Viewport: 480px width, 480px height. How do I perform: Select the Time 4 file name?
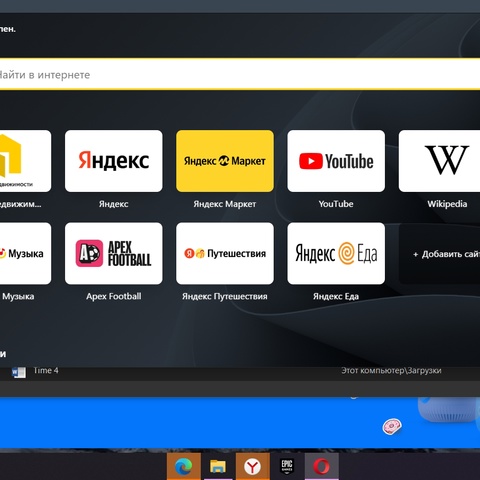46,370
